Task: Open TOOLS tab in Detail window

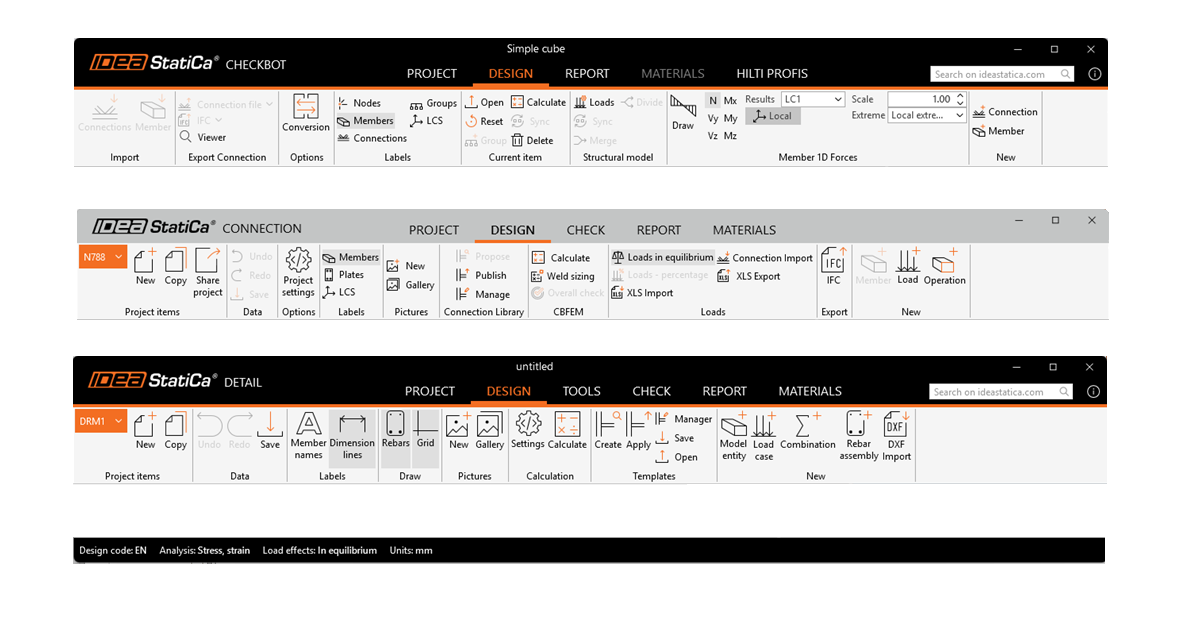Action: (581, 391)
